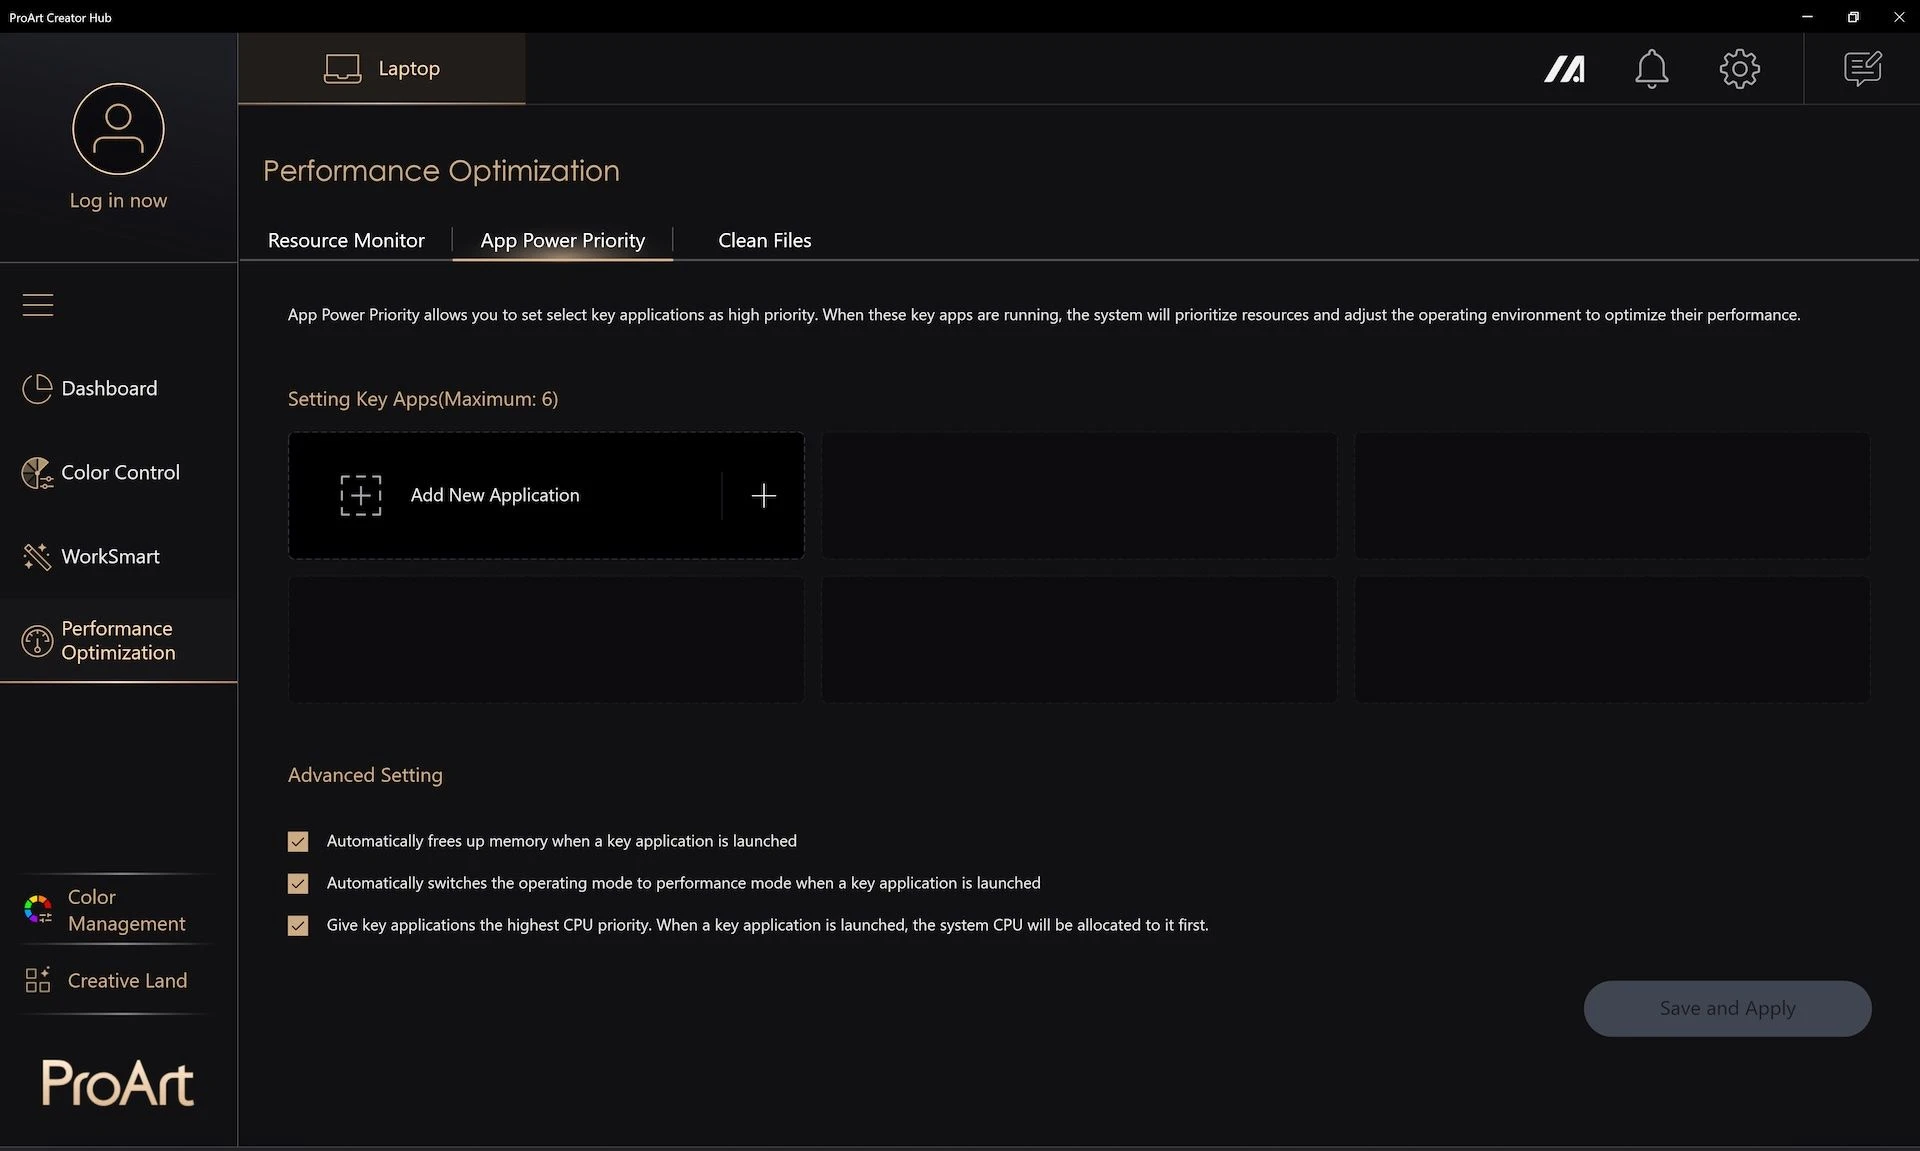
Task: Open the Dashboard pie chart icon
Action: coord(37,389)
